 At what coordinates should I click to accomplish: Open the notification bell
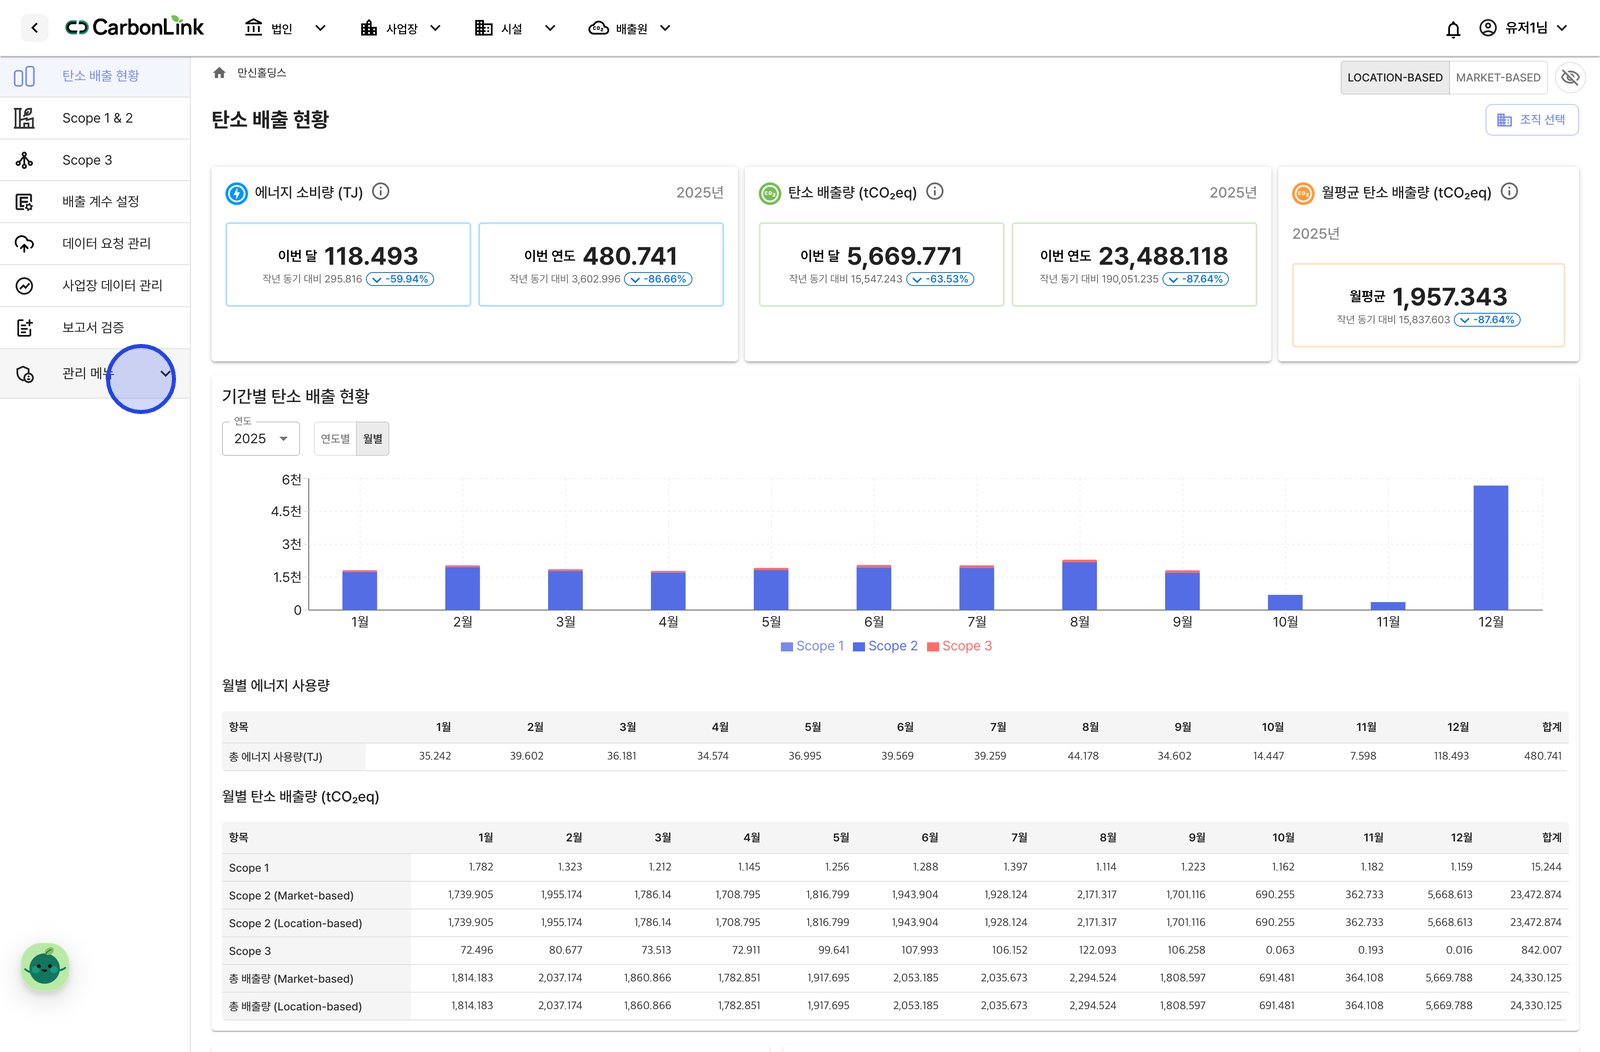(1453, 29)
